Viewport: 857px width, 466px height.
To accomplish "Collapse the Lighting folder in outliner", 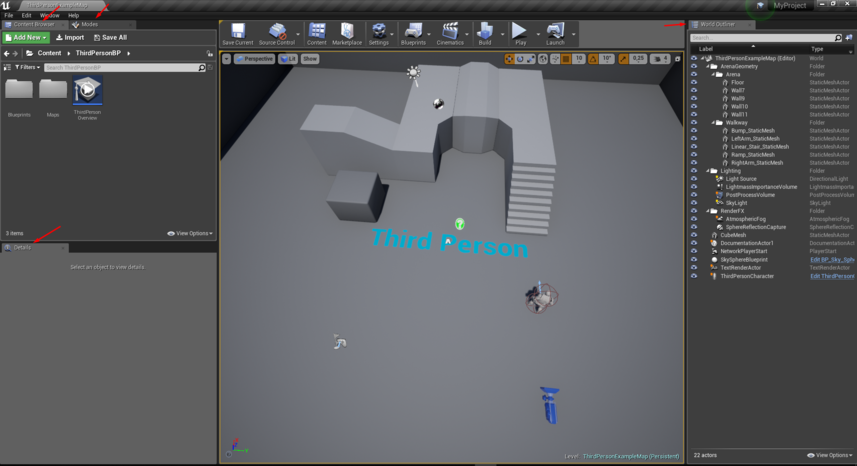I will coord(708,171).
